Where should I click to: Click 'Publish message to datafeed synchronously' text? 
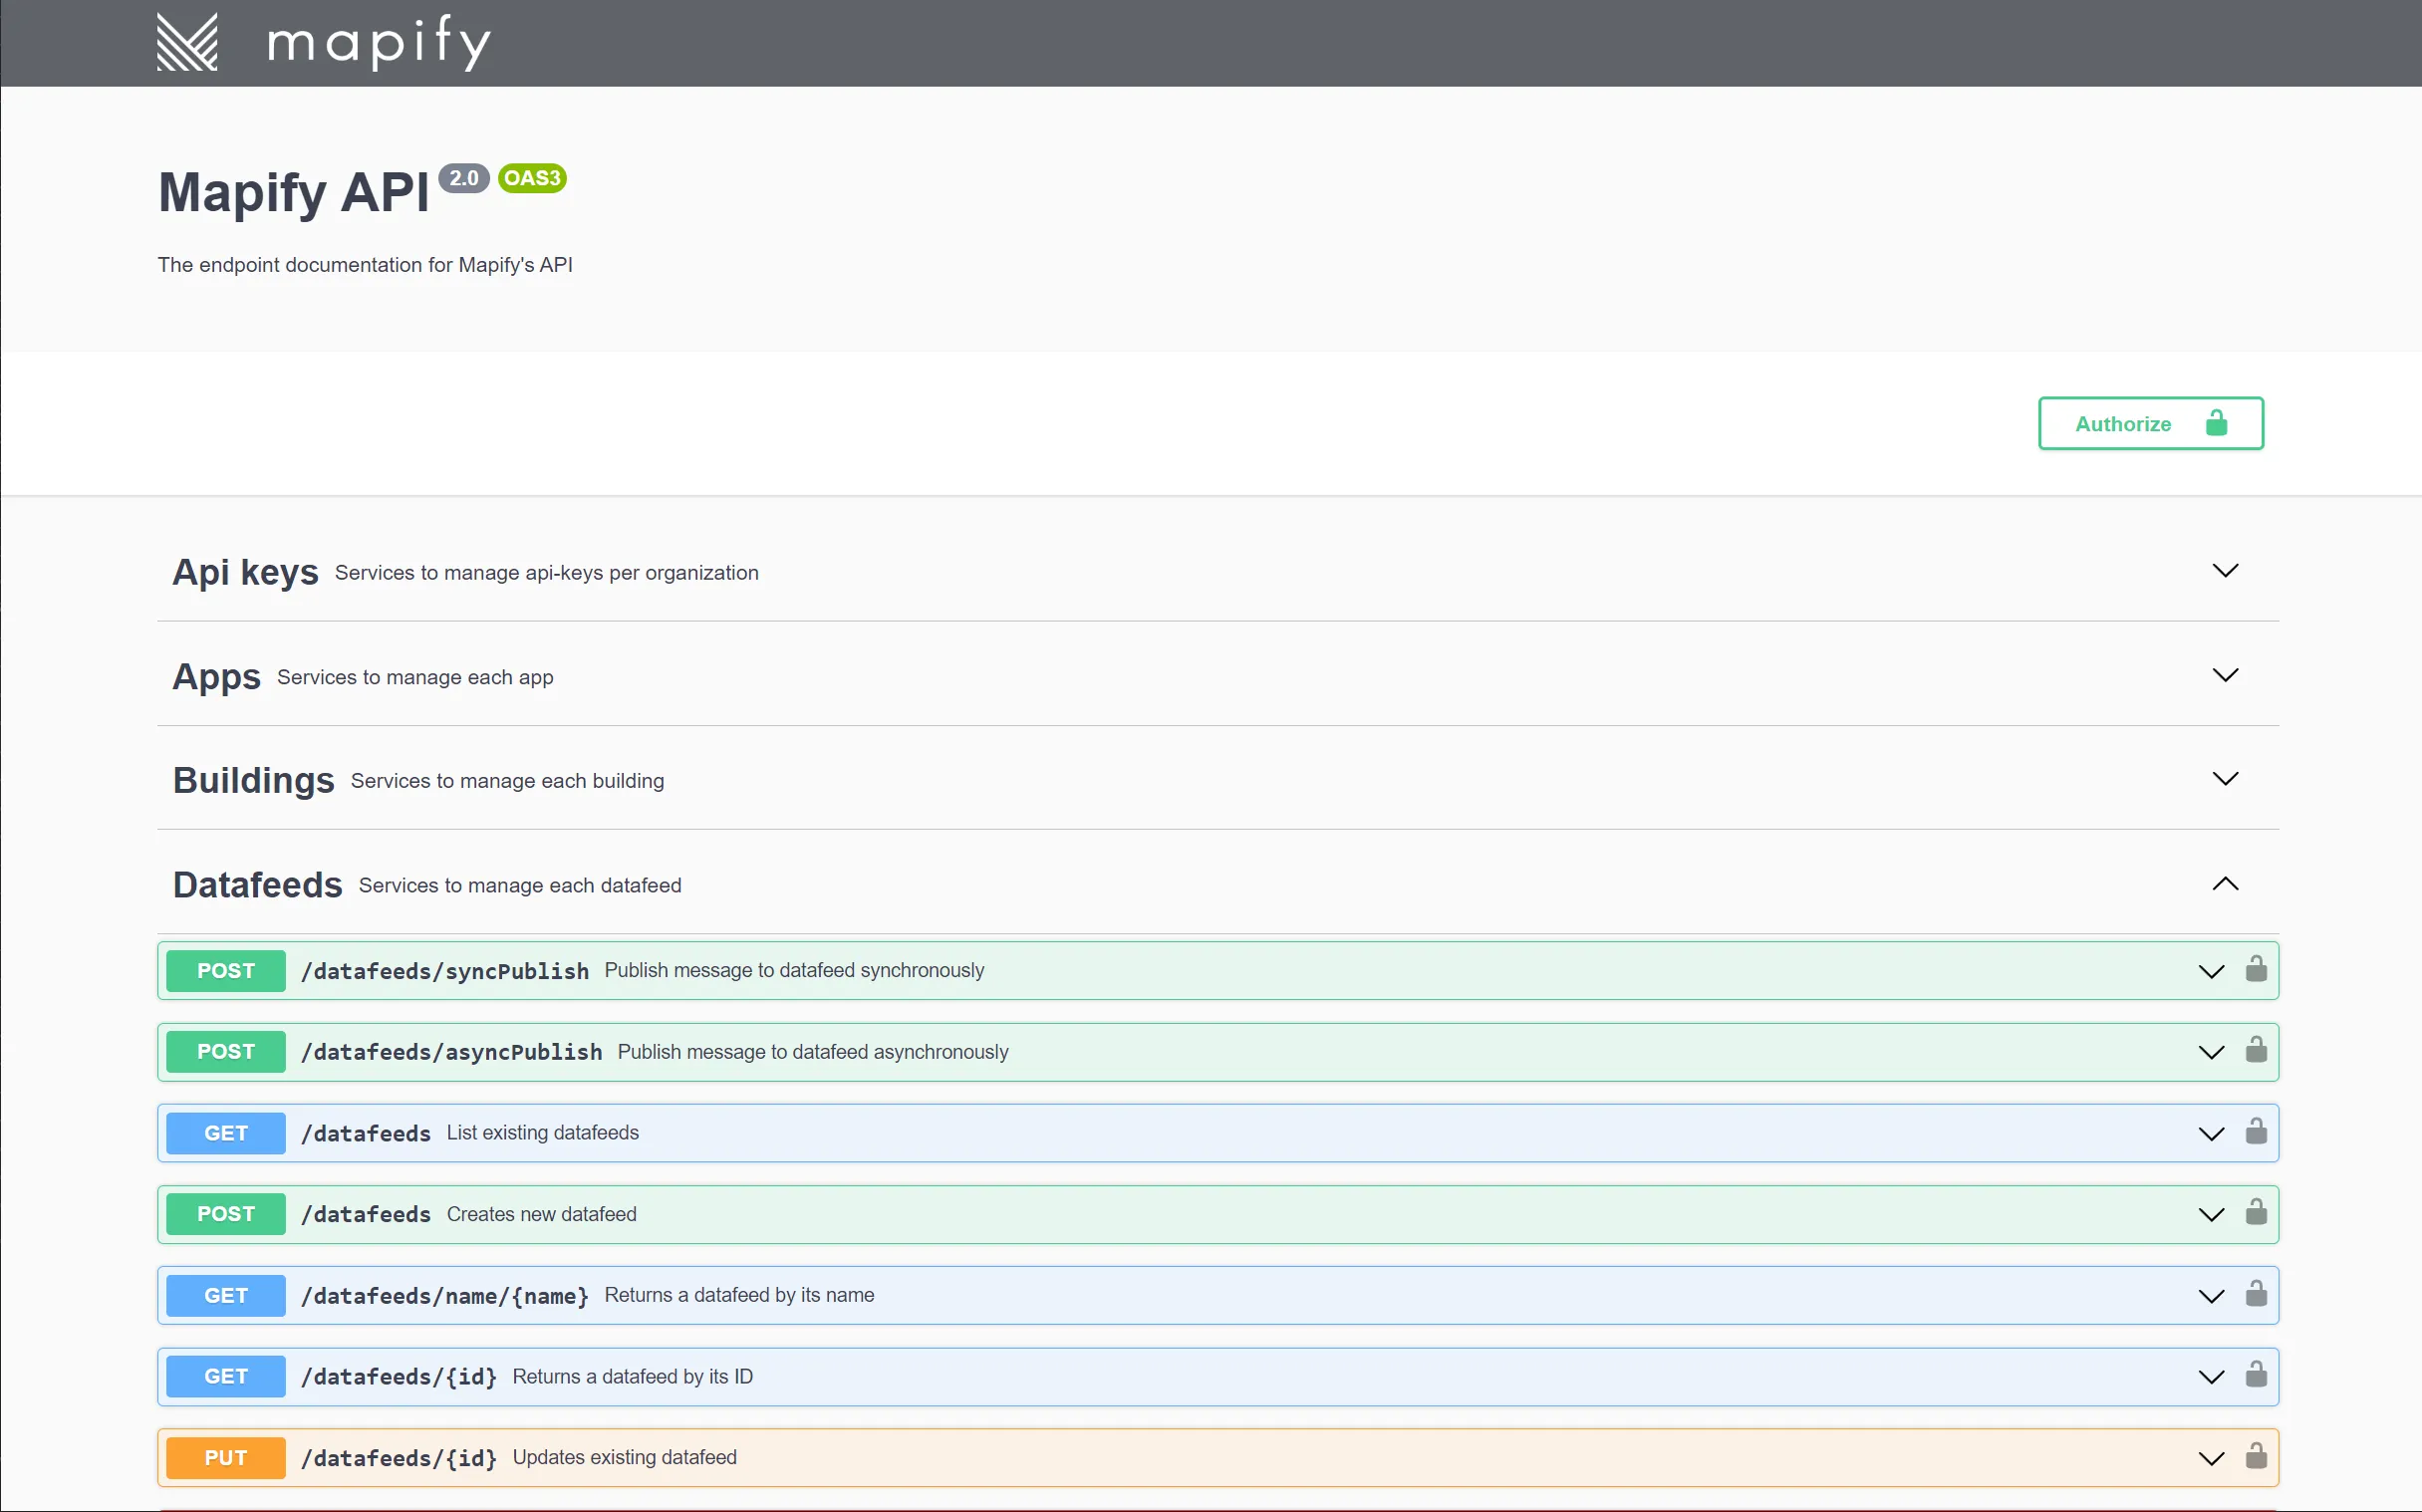click(794, 970)
